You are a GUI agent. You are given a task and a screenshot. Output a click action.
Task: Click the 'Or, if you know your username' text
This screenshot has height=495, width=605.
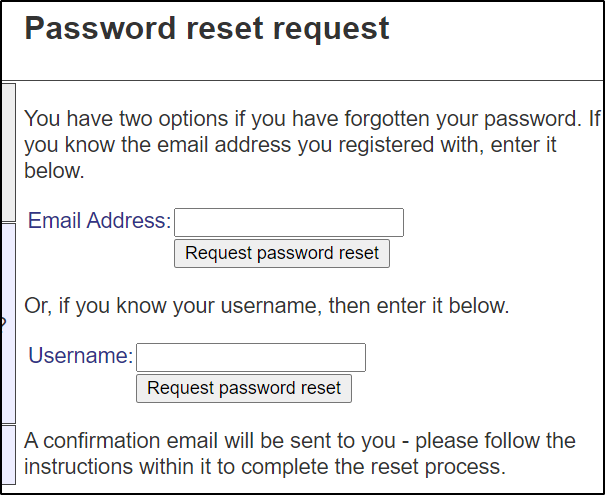tap(266, 306)
